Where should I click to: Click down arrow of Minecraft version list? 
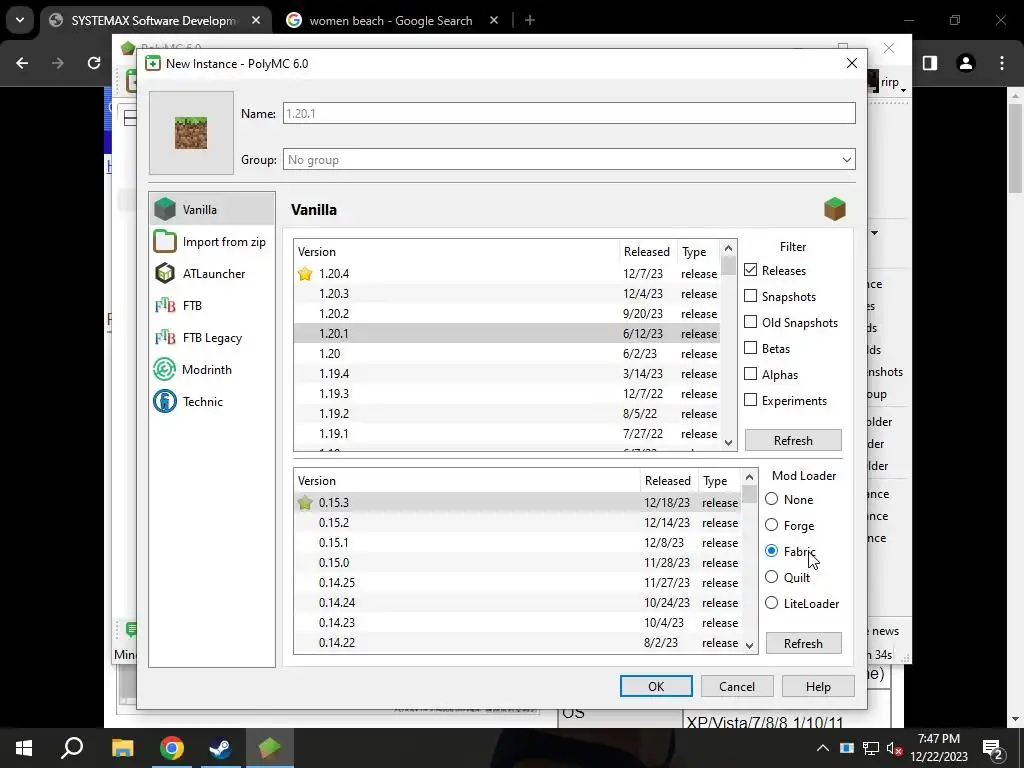[729, 443]
